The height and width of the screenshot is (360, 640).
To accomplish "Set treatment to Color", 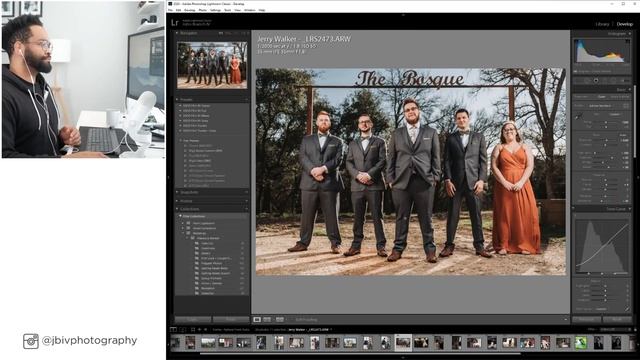I will pyautogui.click(x=602, y=97).
